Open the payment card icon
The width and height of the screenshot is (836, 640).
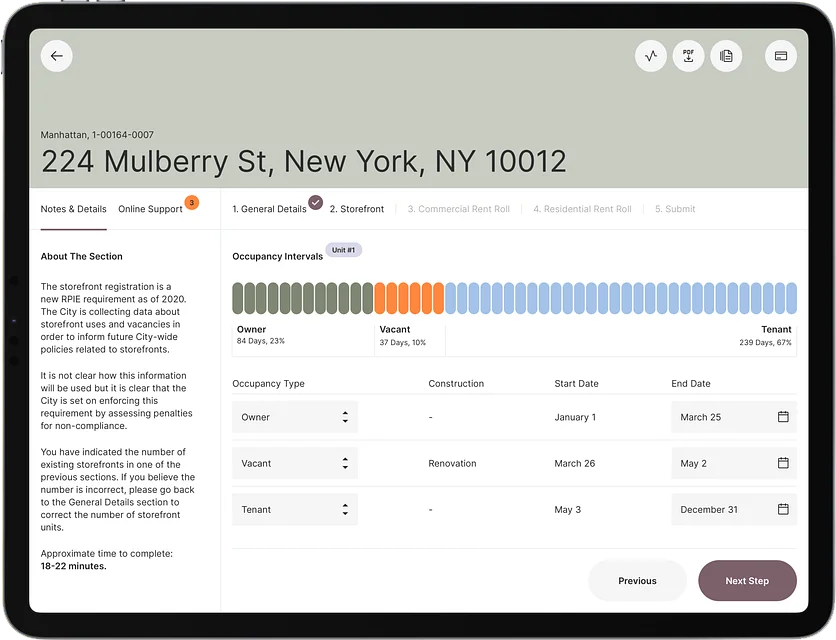tap(781, 56)
